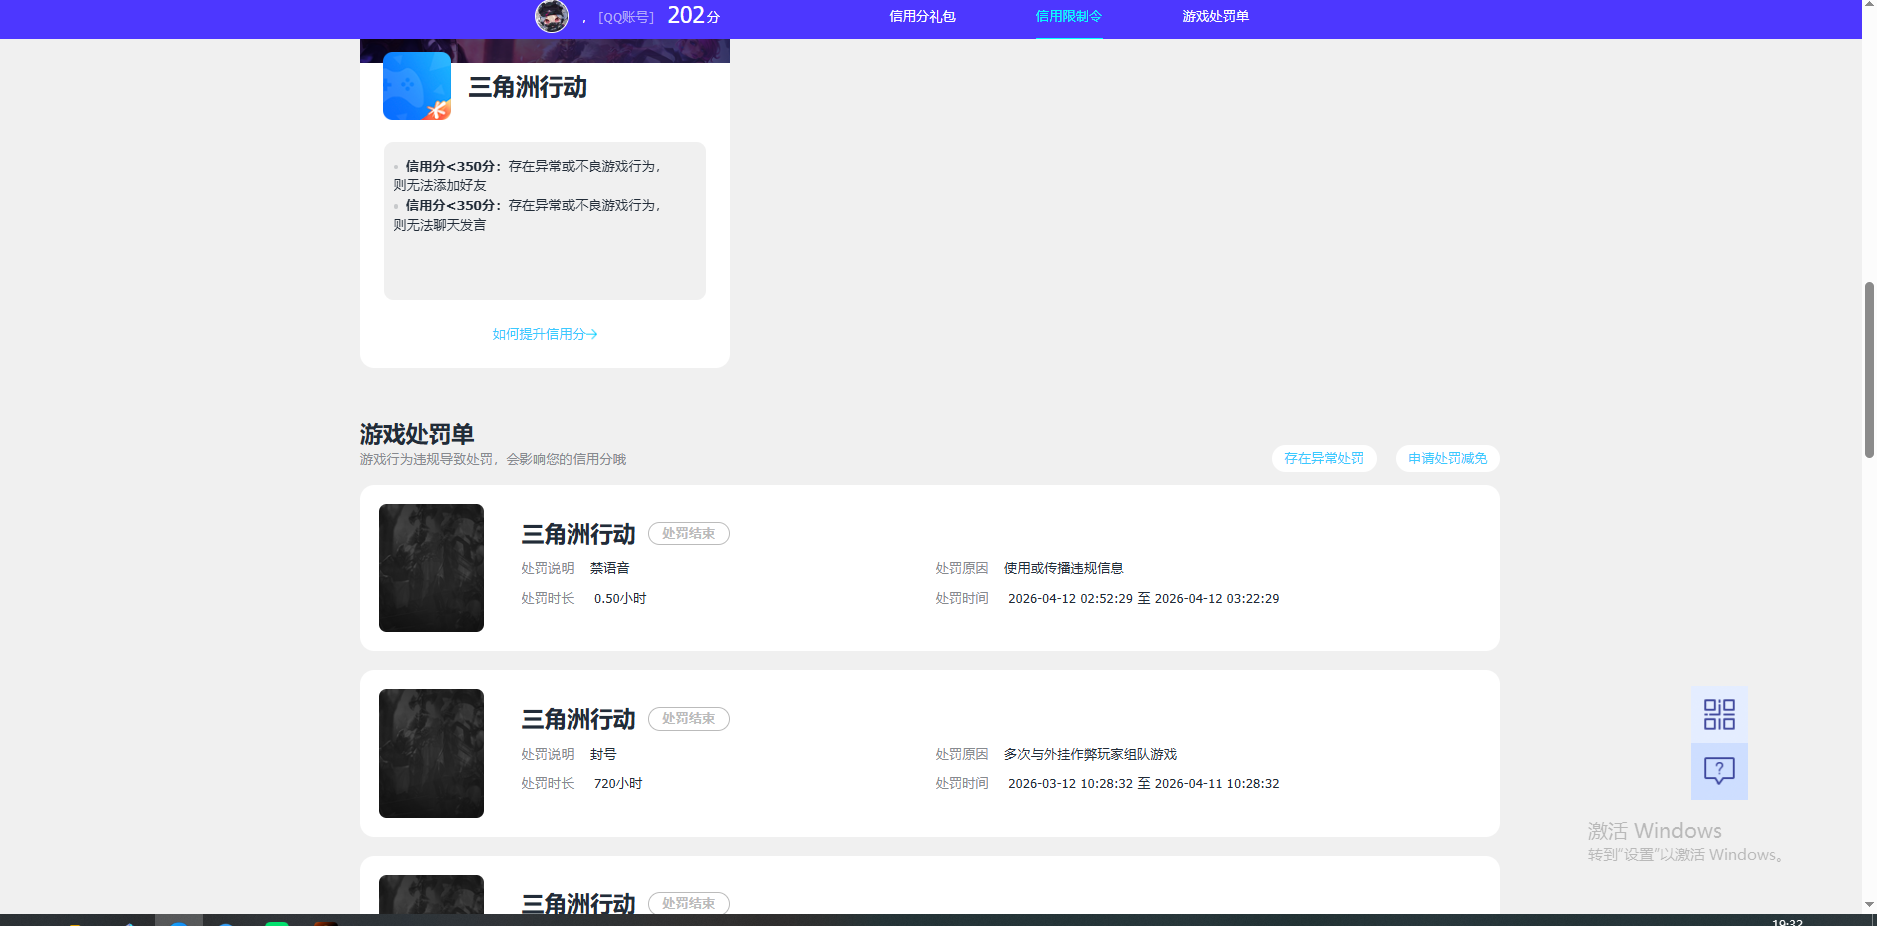This screenshot has width=1877, height=926.
Task: Click the 三角洲行动 title of the 禁语音 card
Action: [x=578, y=534]
